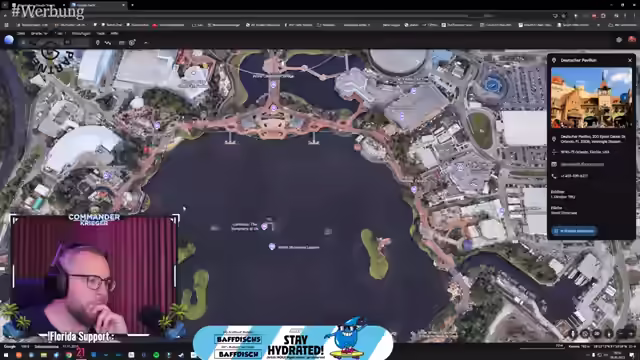The height and width of the screenshot is (360, 640).
Task: Open the Hilfe menu
Action: [x=115, y=33]
